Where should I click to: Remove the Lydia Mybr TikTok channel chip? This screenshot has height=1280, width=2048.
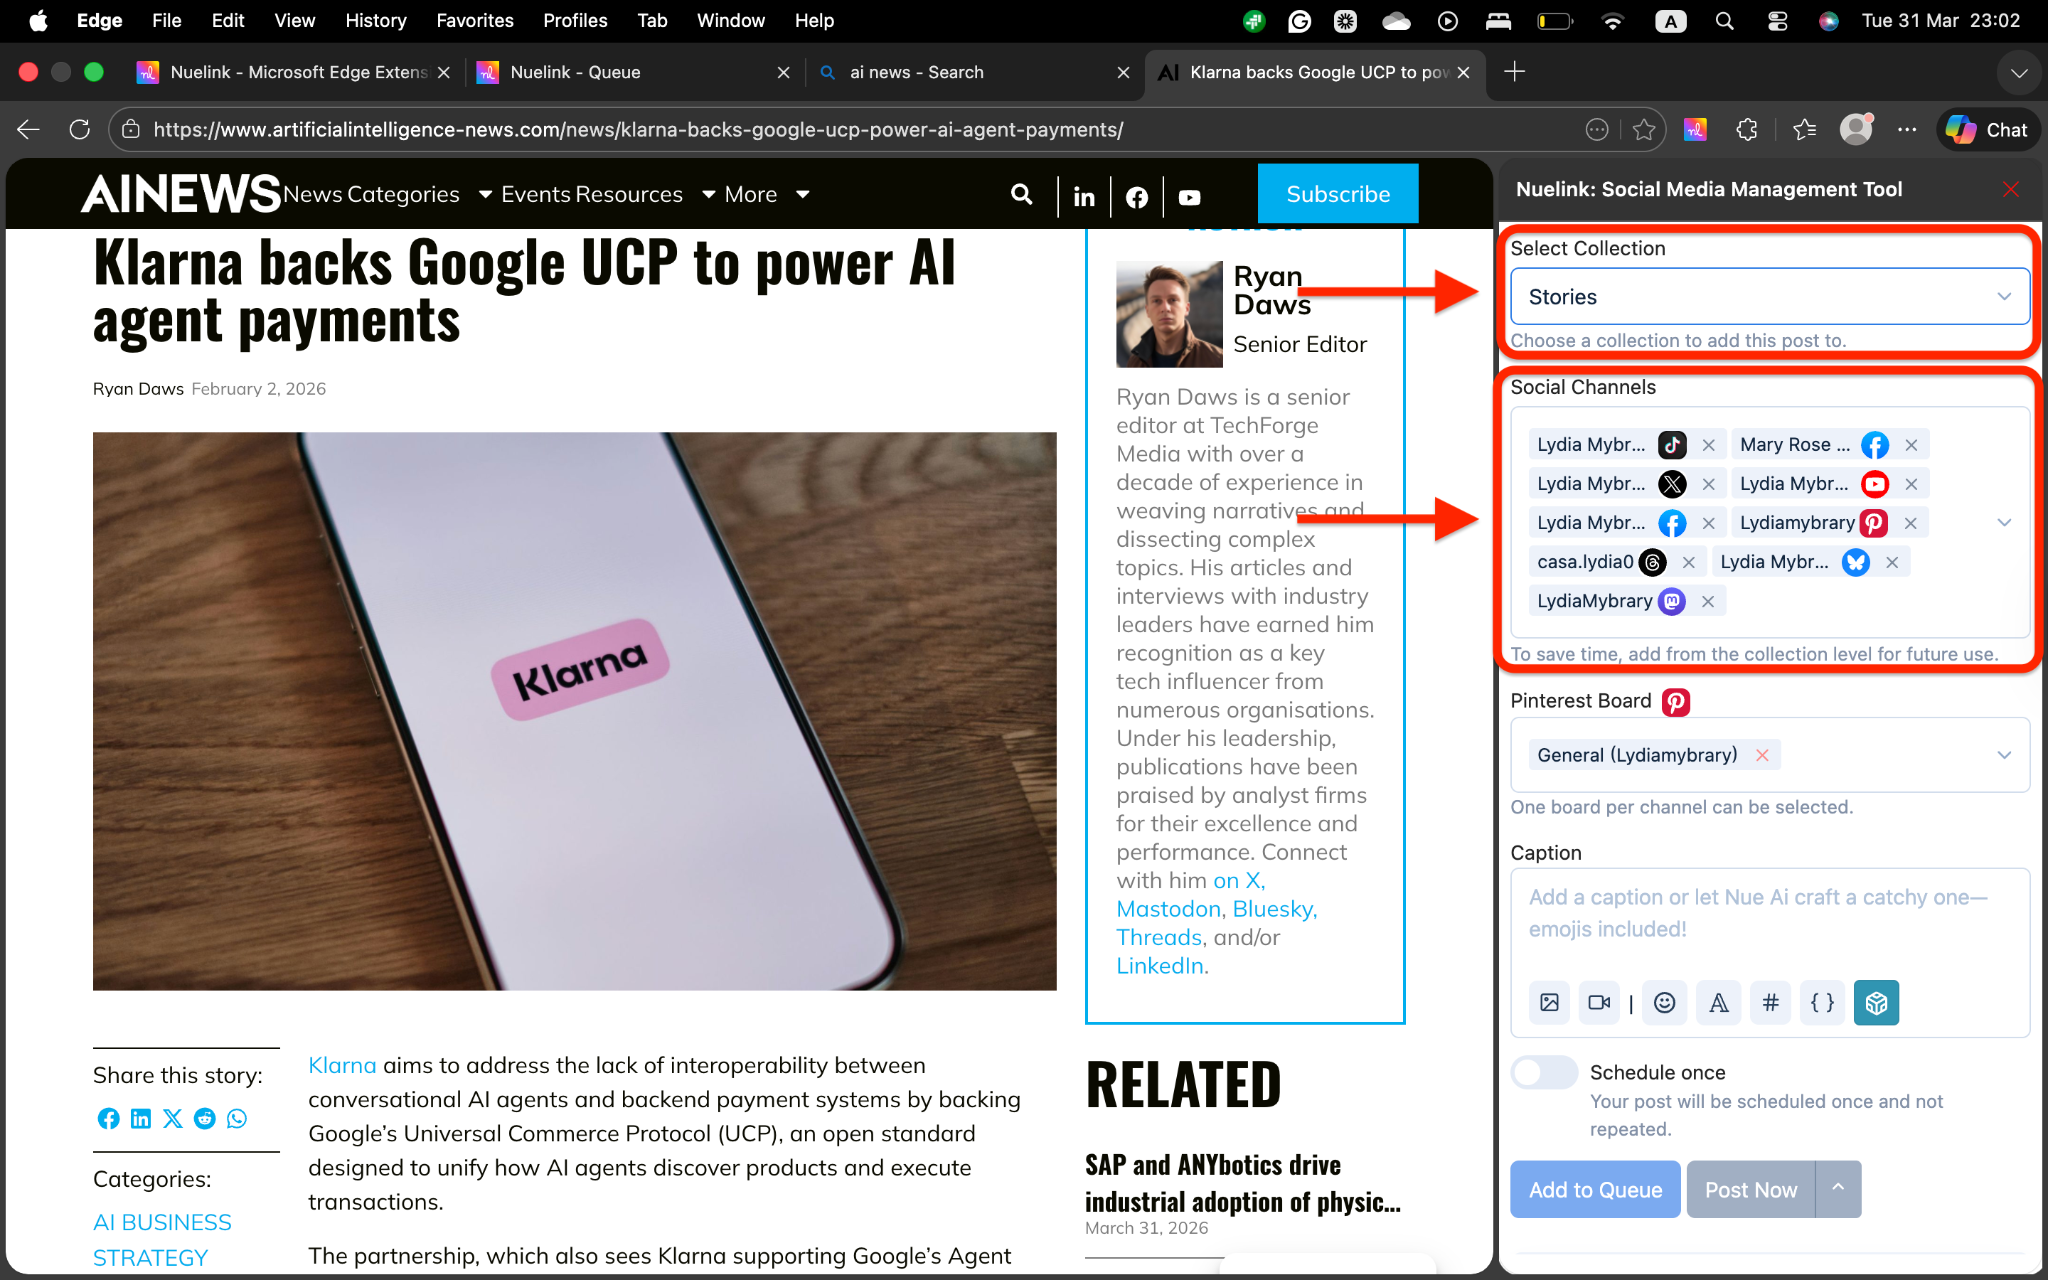[1709, 445]
